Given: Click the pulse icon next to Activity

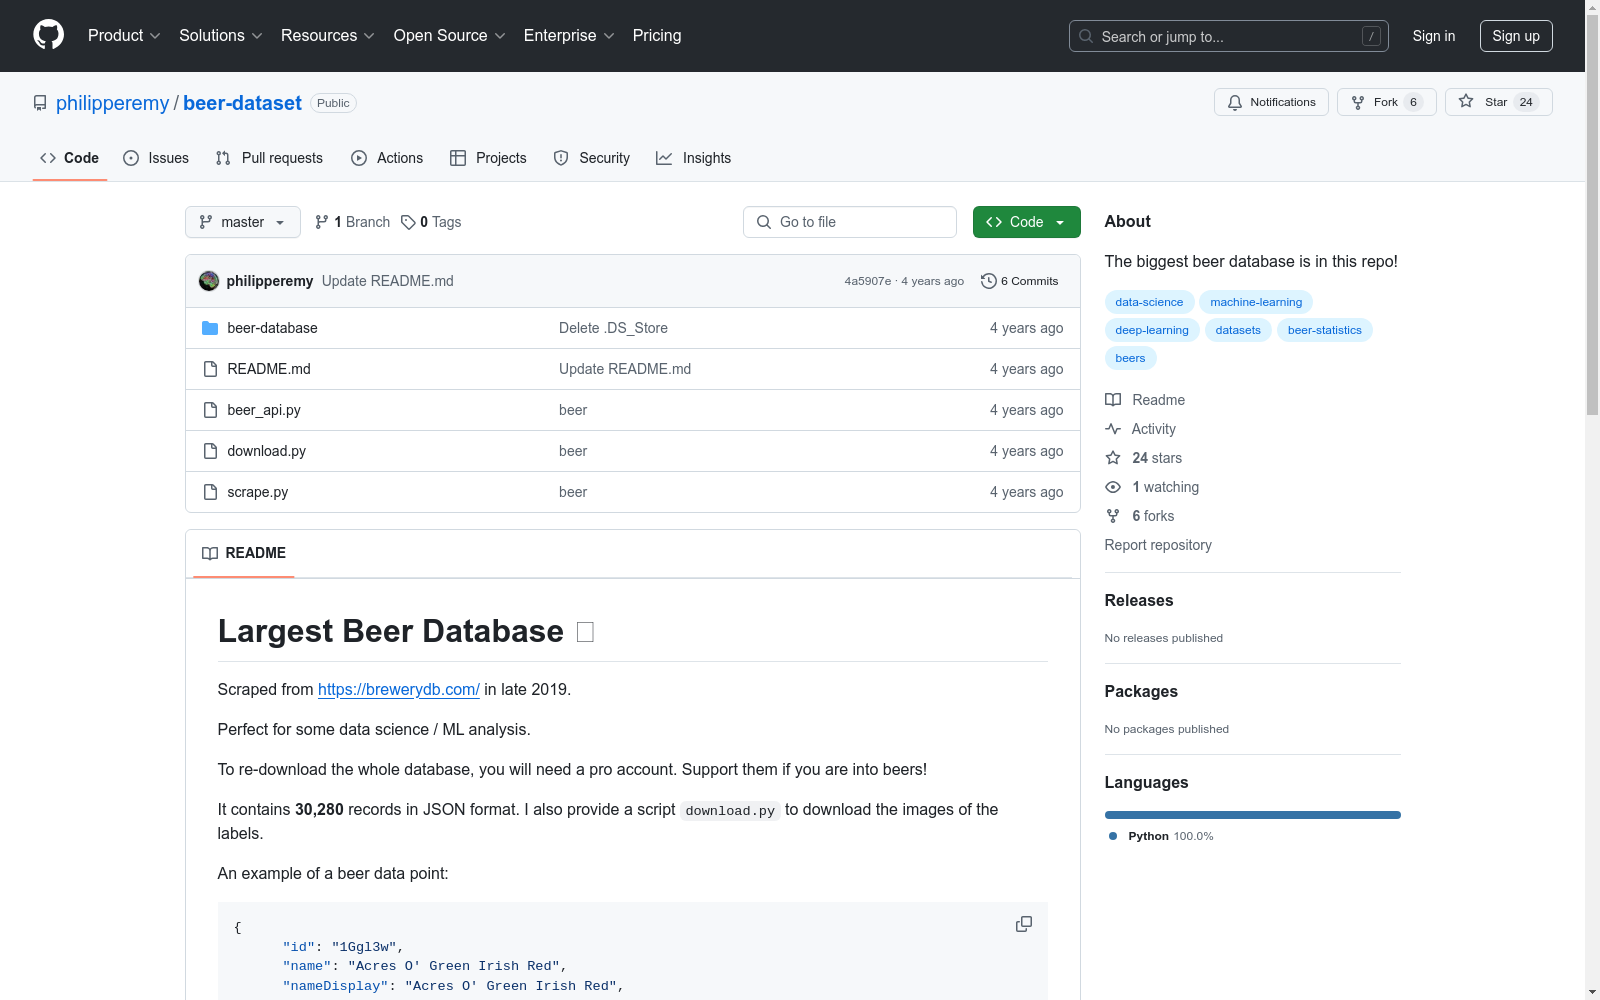Looking at the screenshot, I should click(x=1113, y=429).
